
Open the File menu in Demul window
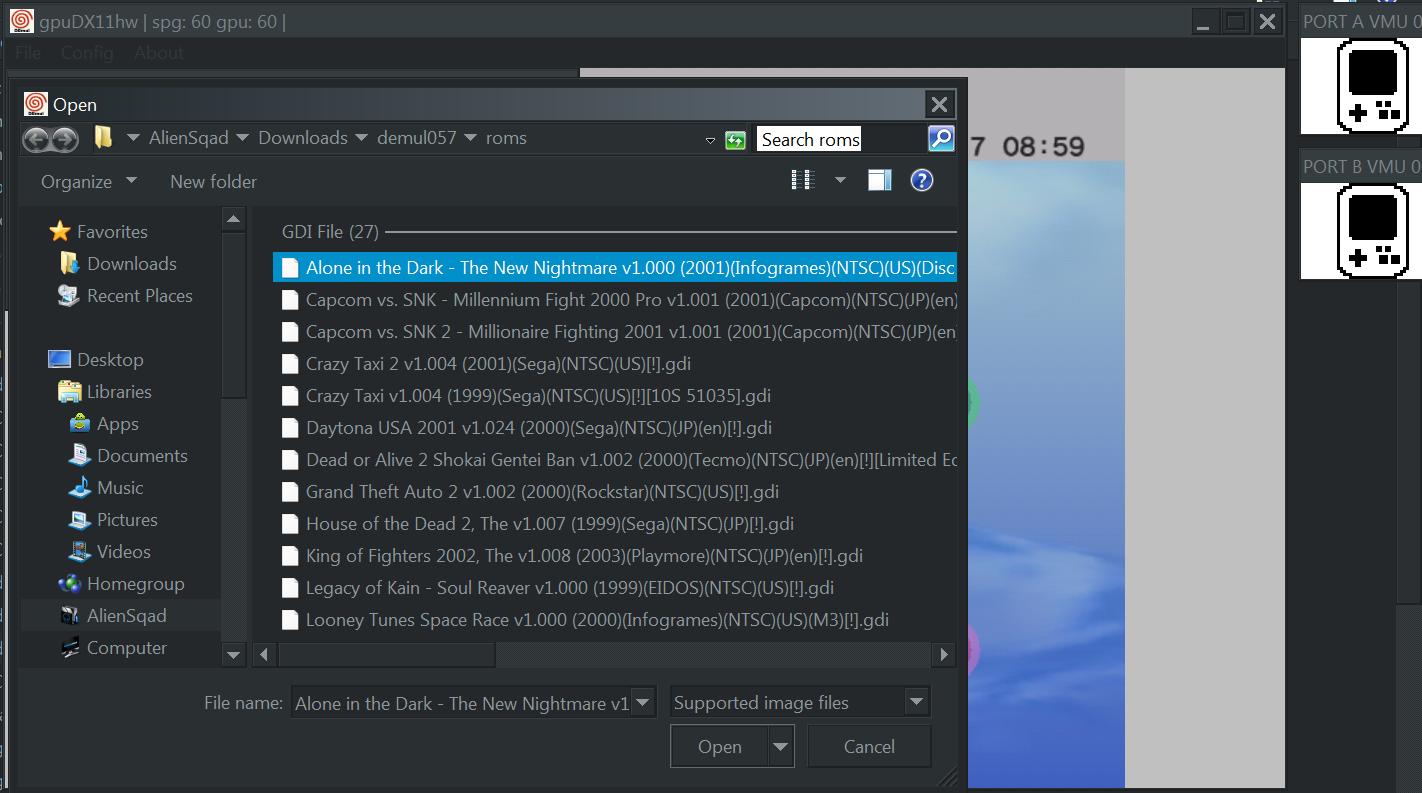pos(28,53)
